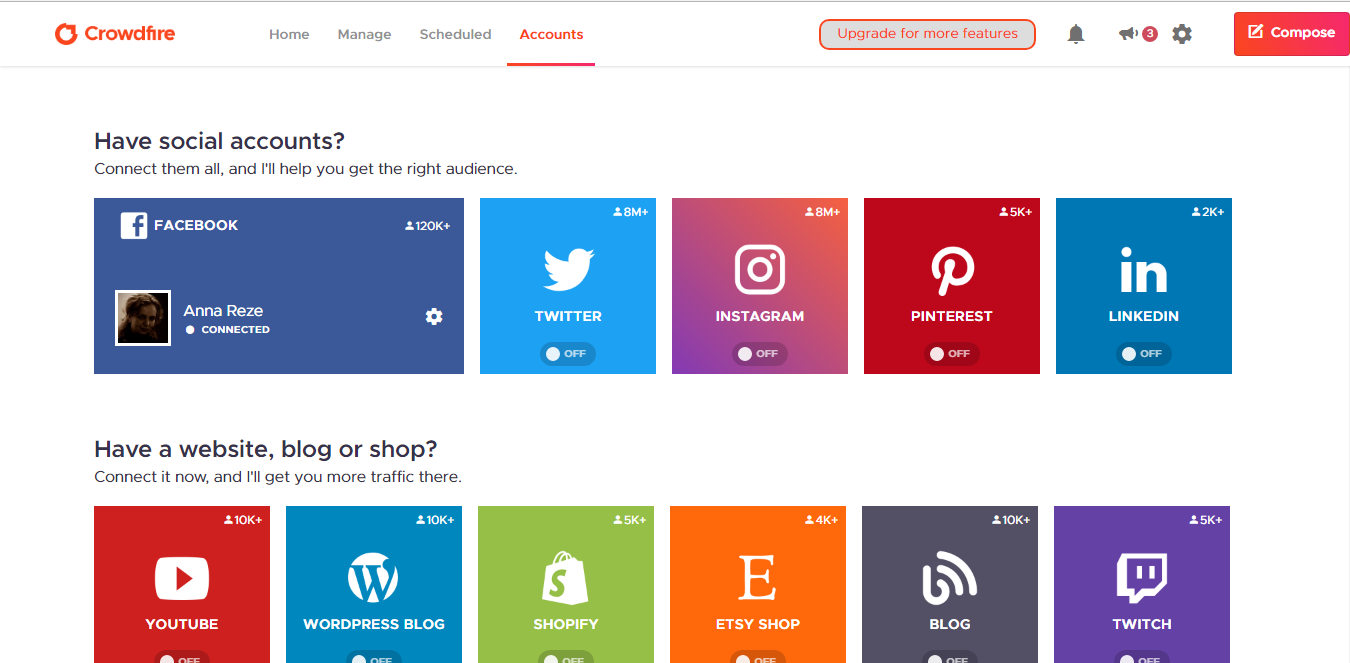The image size is (1350, 663).
Task: Go to the Home tab
Action: tap(289, 34)
